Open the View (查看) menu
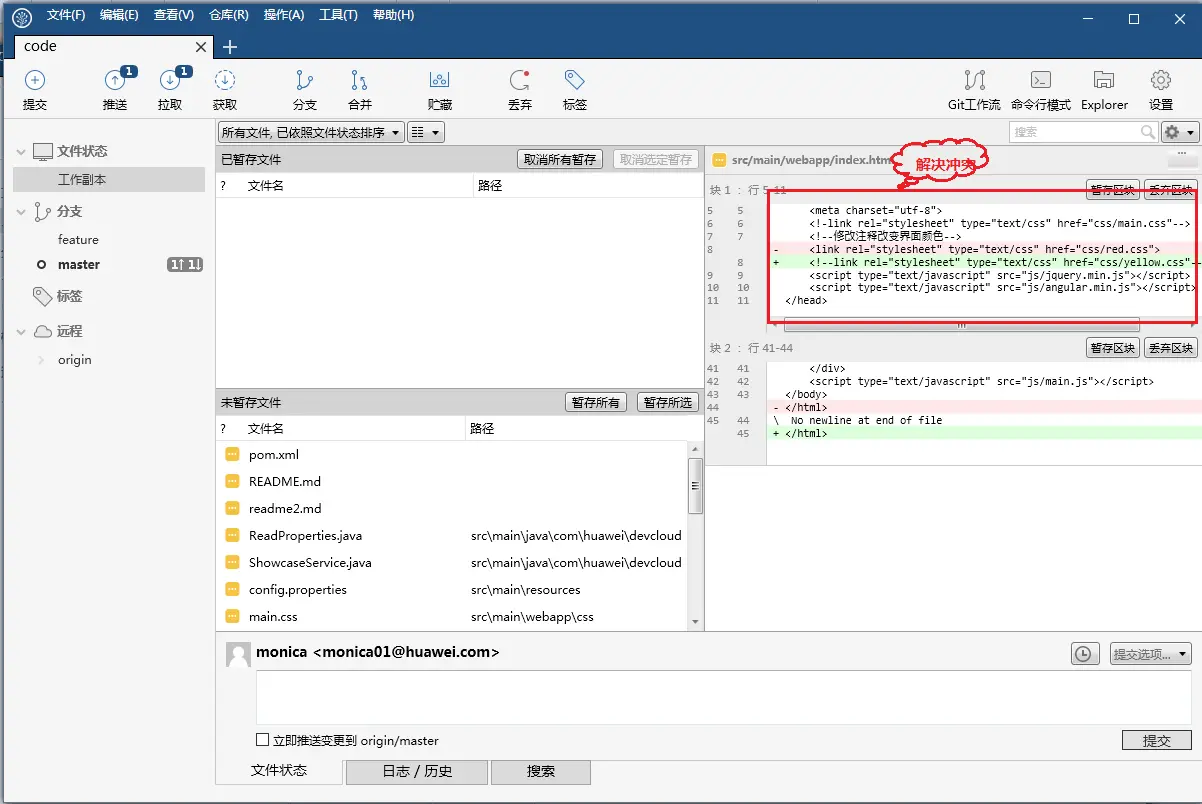 point(174,15)
